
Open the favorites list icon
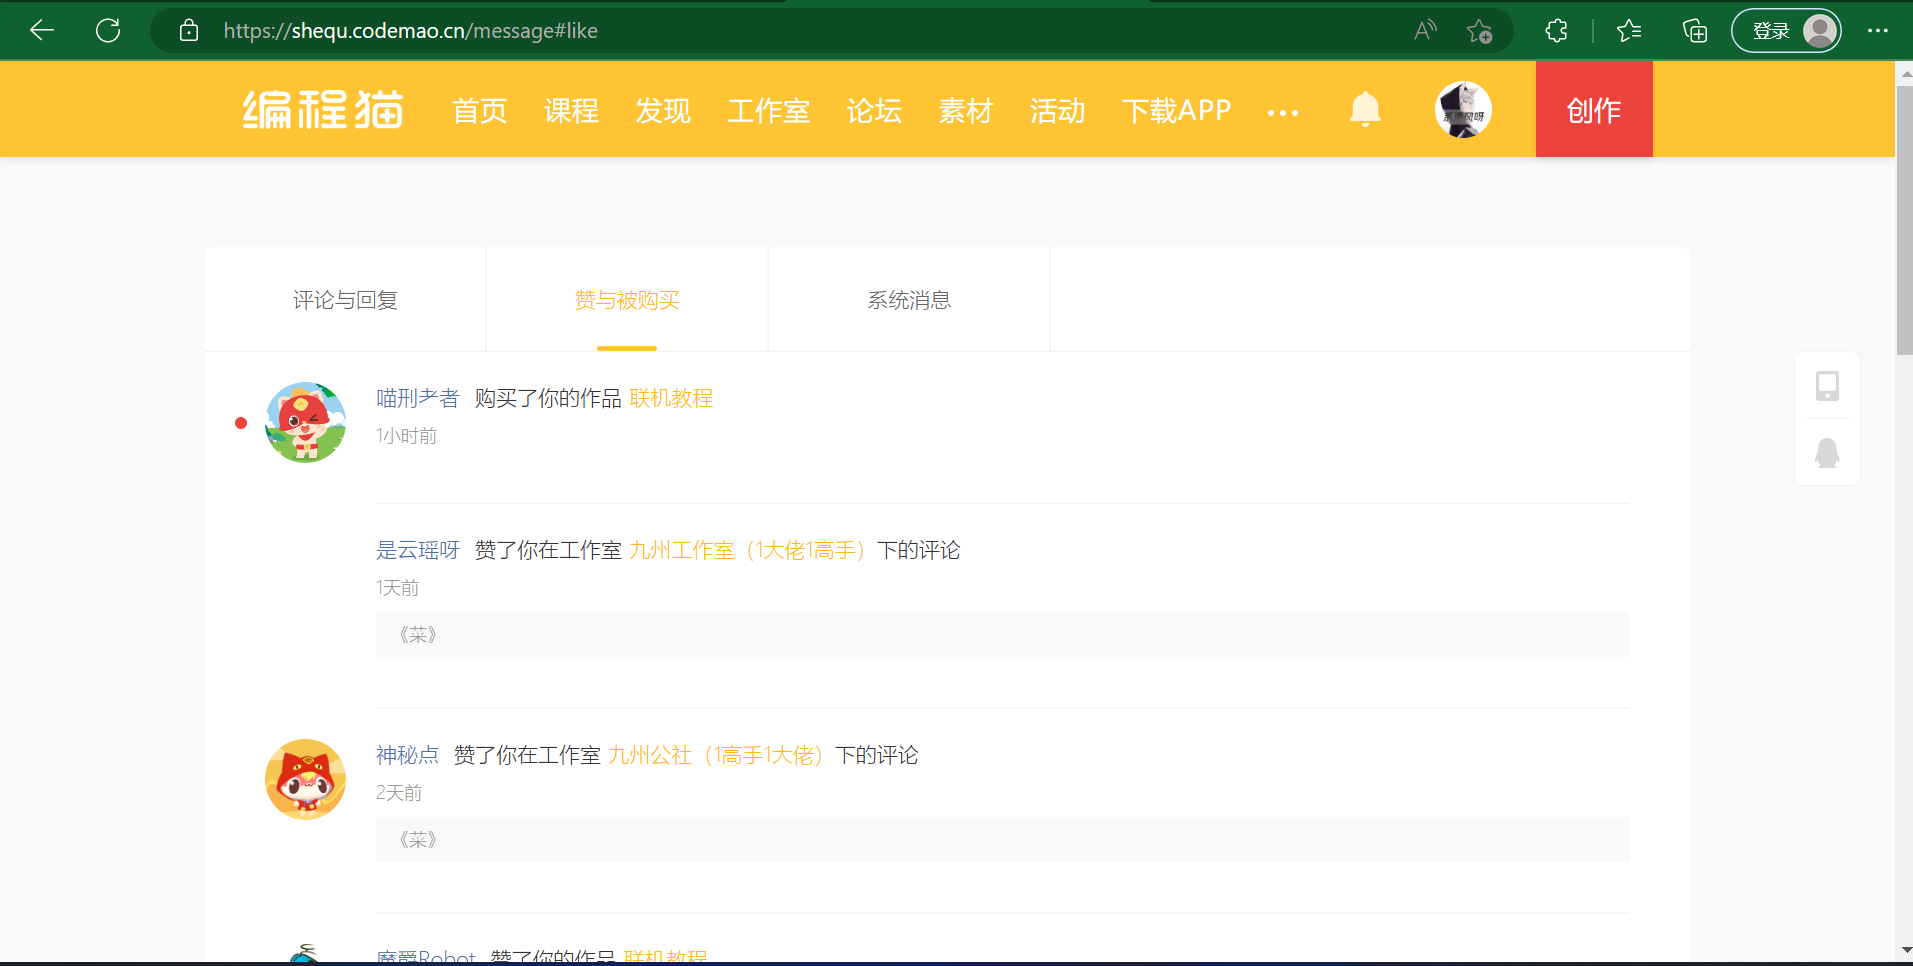(1629, 31)
